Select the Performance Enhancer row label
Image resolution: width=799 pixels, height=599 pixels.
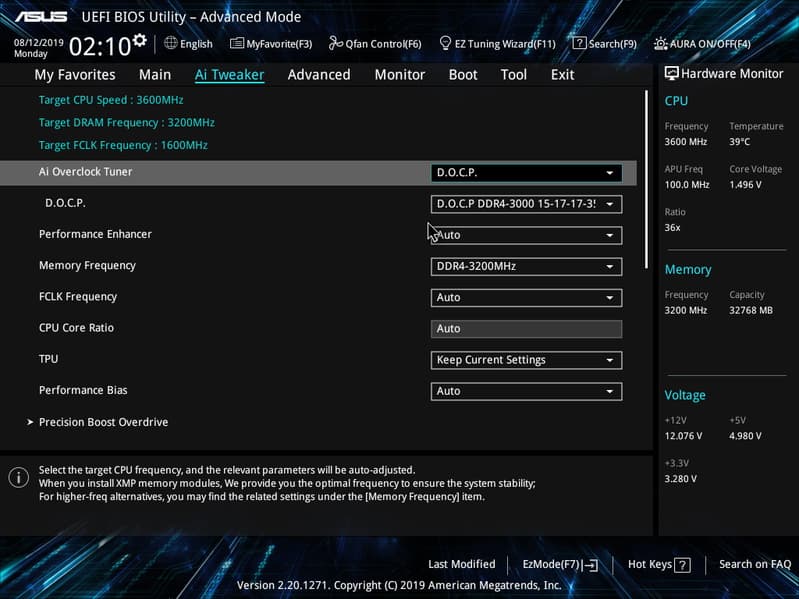(x=95, y=234)
